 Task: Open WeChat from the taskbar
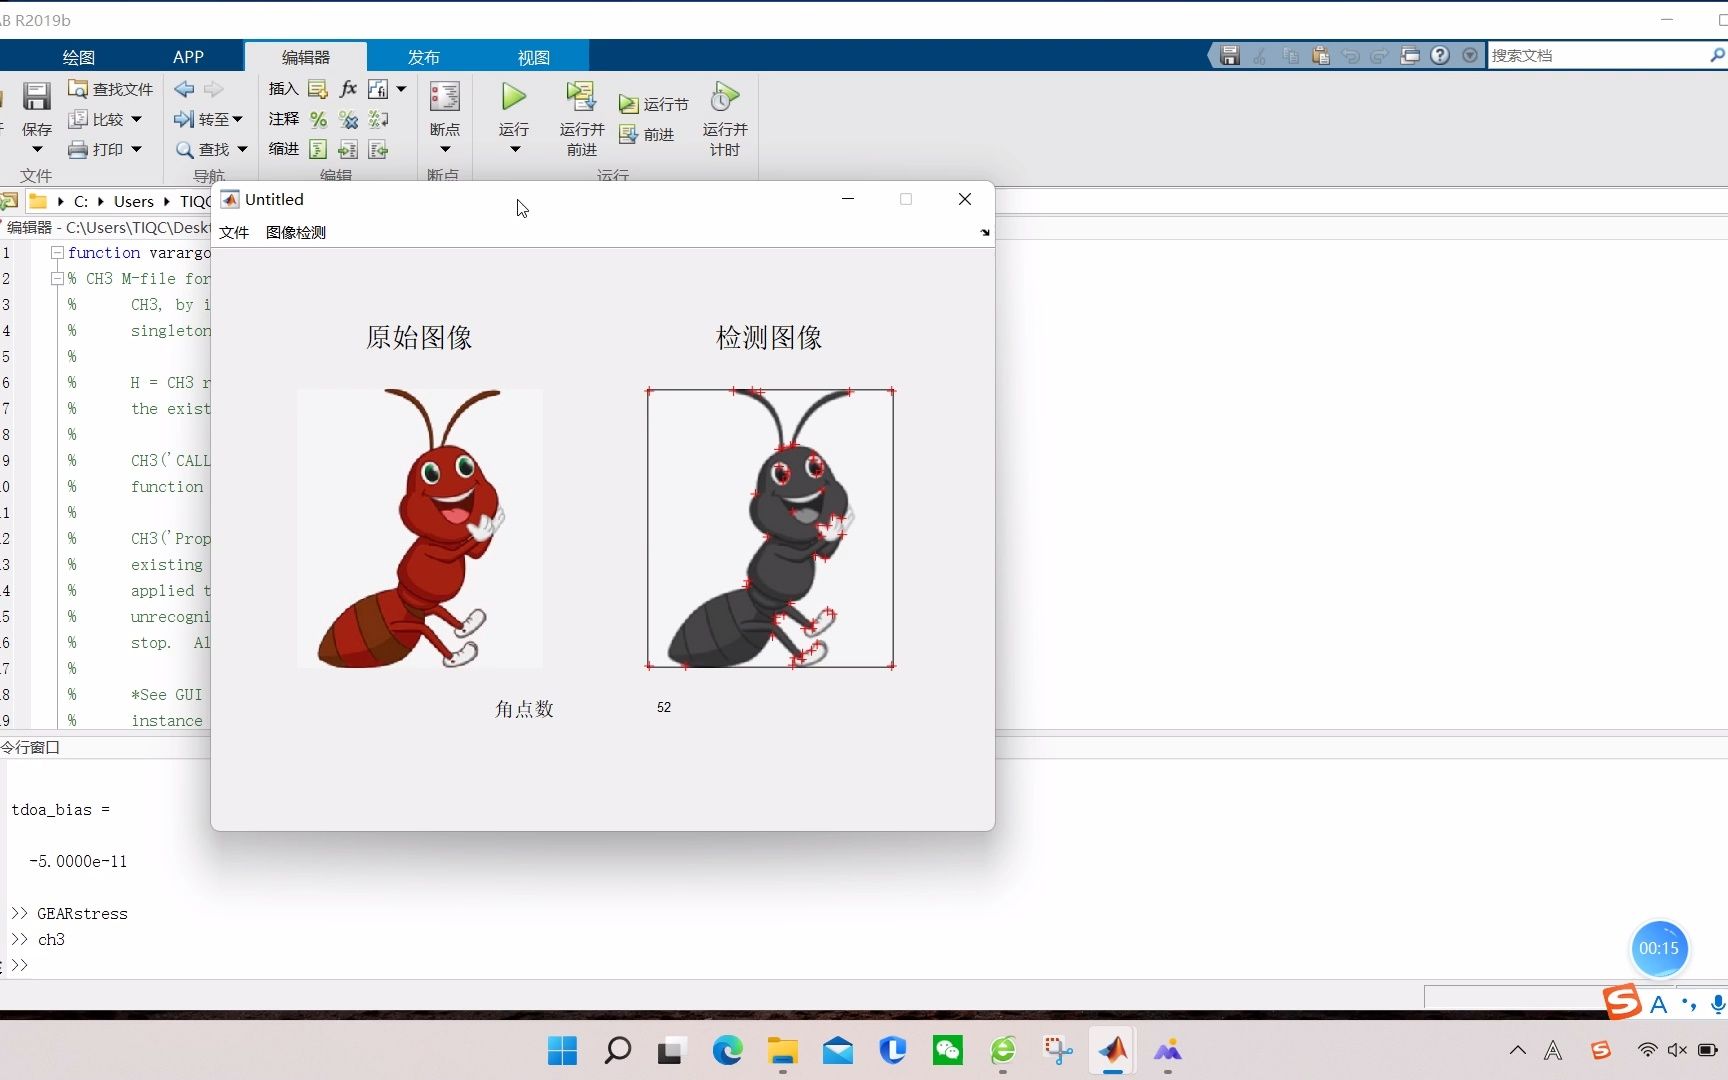[x=947, y=1050]
